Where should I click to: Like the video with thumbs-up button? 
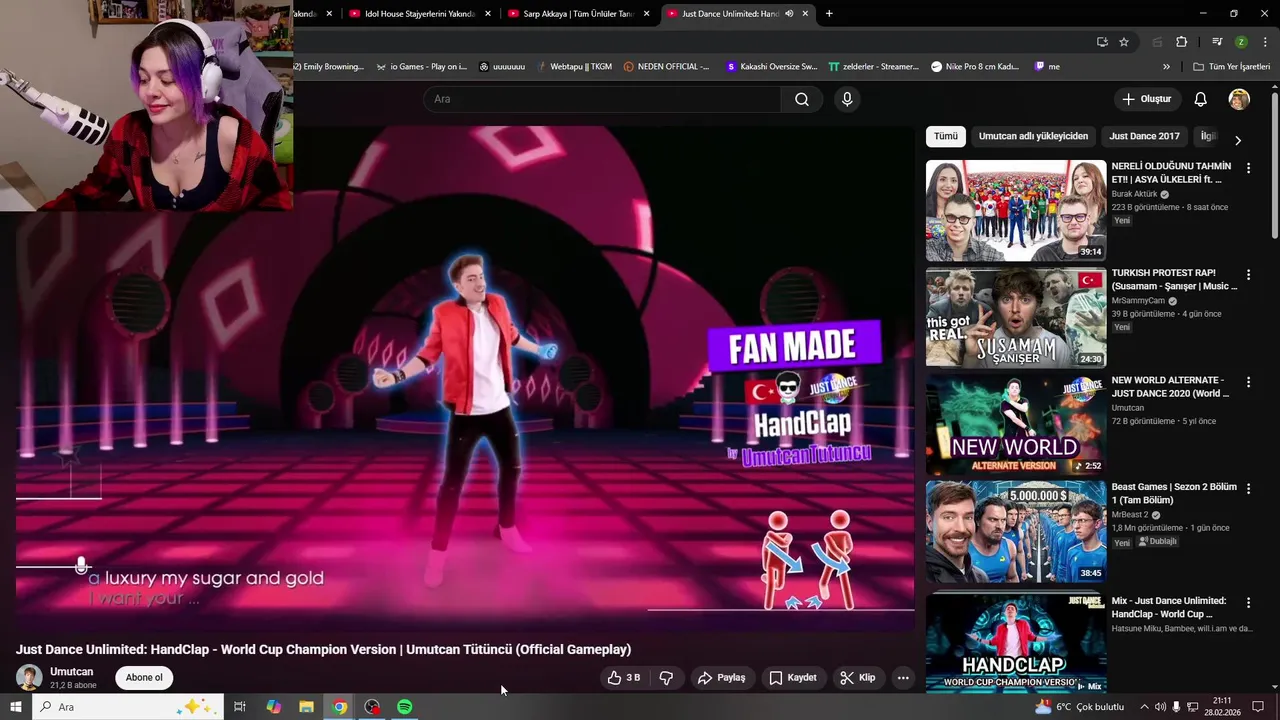click(624, 678)
